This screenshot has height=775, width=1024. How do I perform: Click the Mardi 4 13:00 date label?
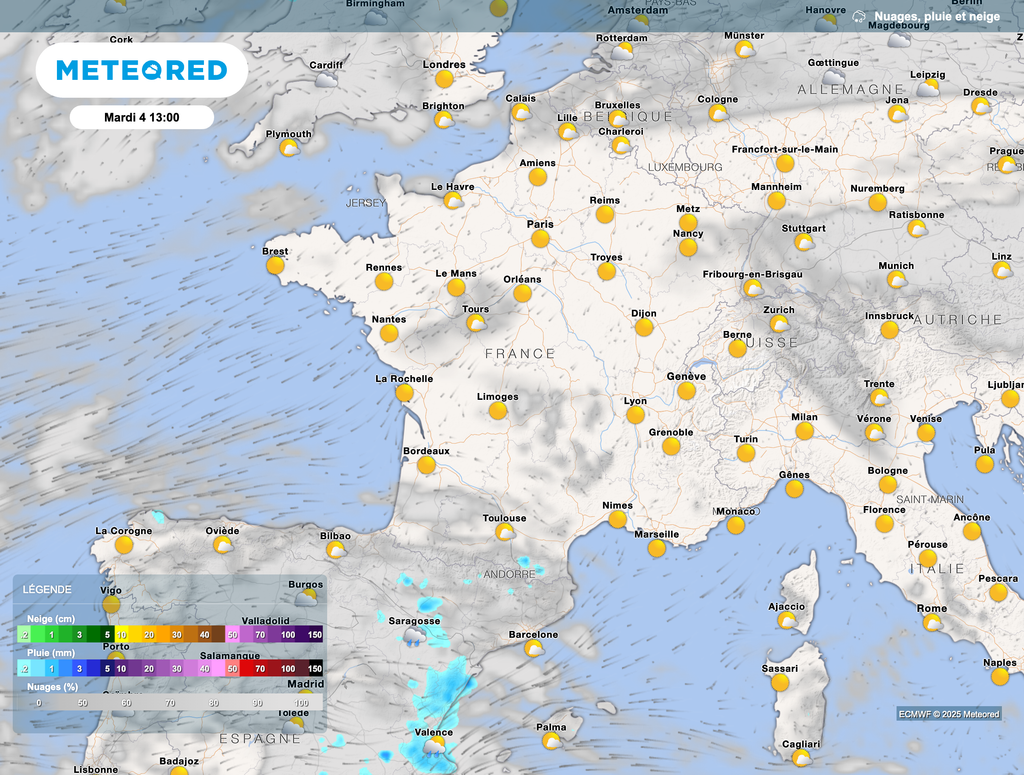click(x=141, y=117)
